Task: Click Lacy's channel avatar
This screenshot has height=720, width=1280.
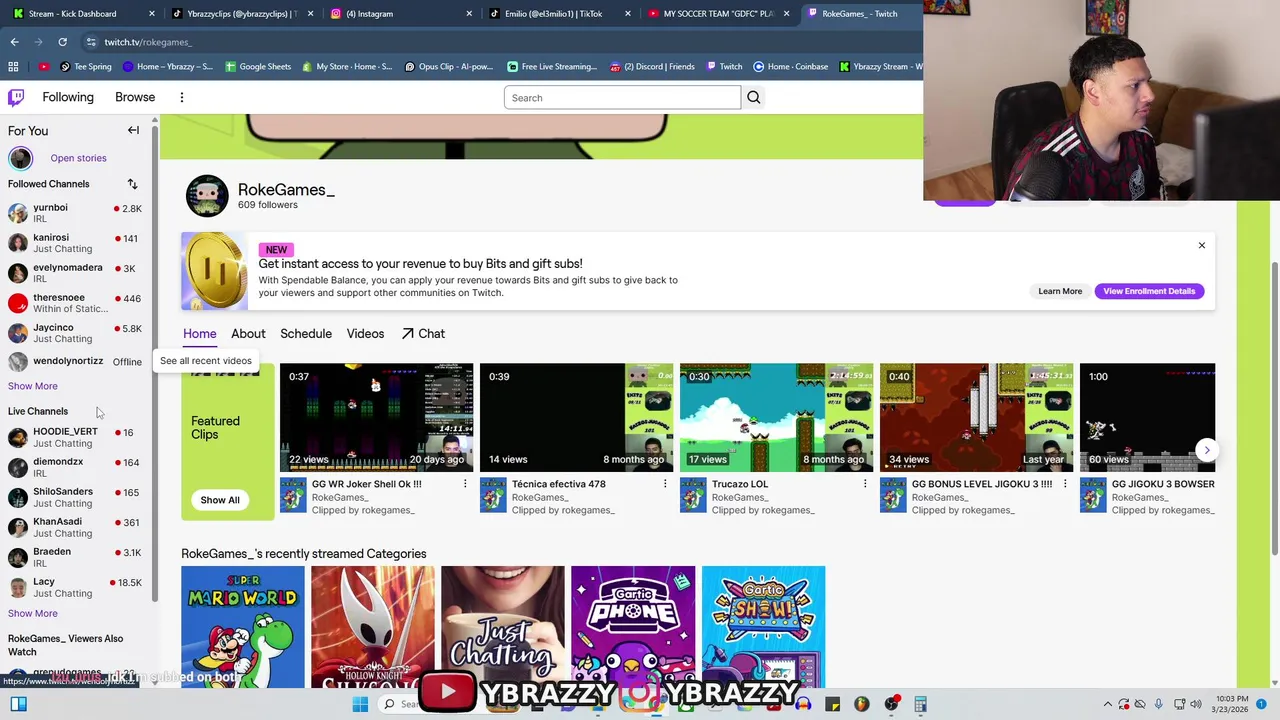Action: point(18,587)
